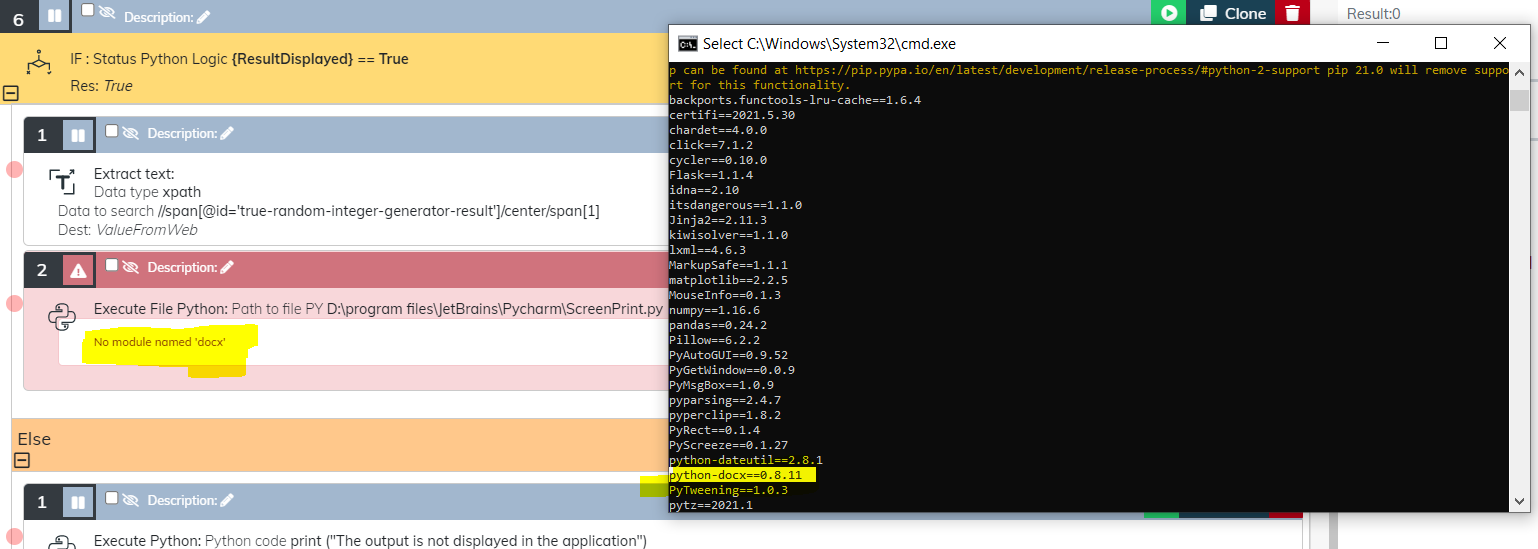Toggle breakpoint dot beside Extract text step
The image size is (1538, 549).
point(14,170)
